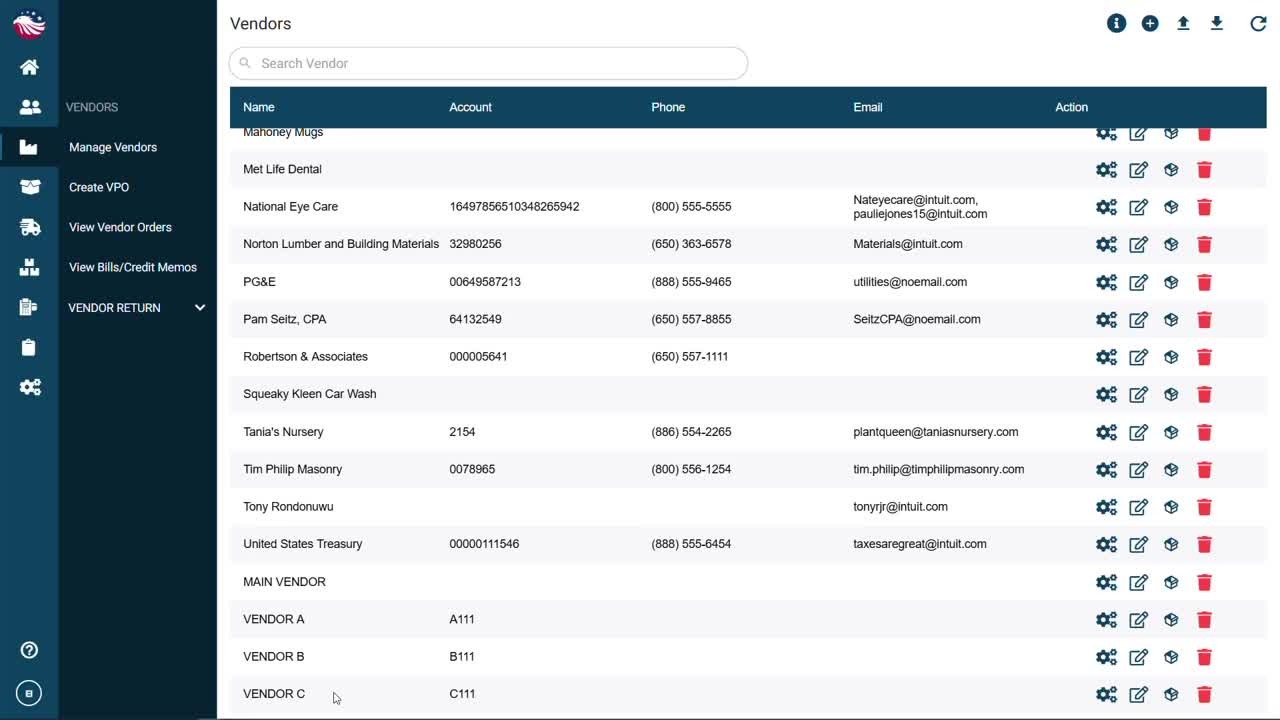Open the Home icon in the sidebar
Viewport: 1280px width, 720px height.
point(29,67)
